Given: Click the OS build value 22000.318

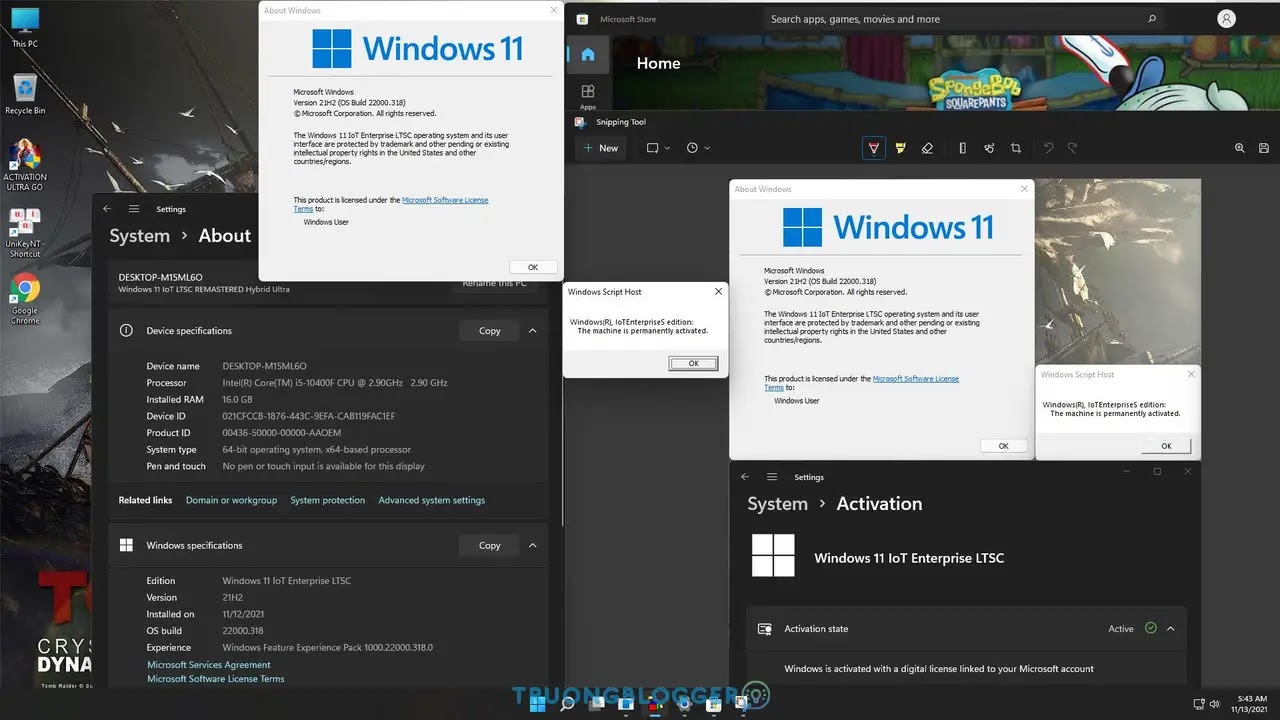Looking at the screenshot, I should [x=243, y=631].
